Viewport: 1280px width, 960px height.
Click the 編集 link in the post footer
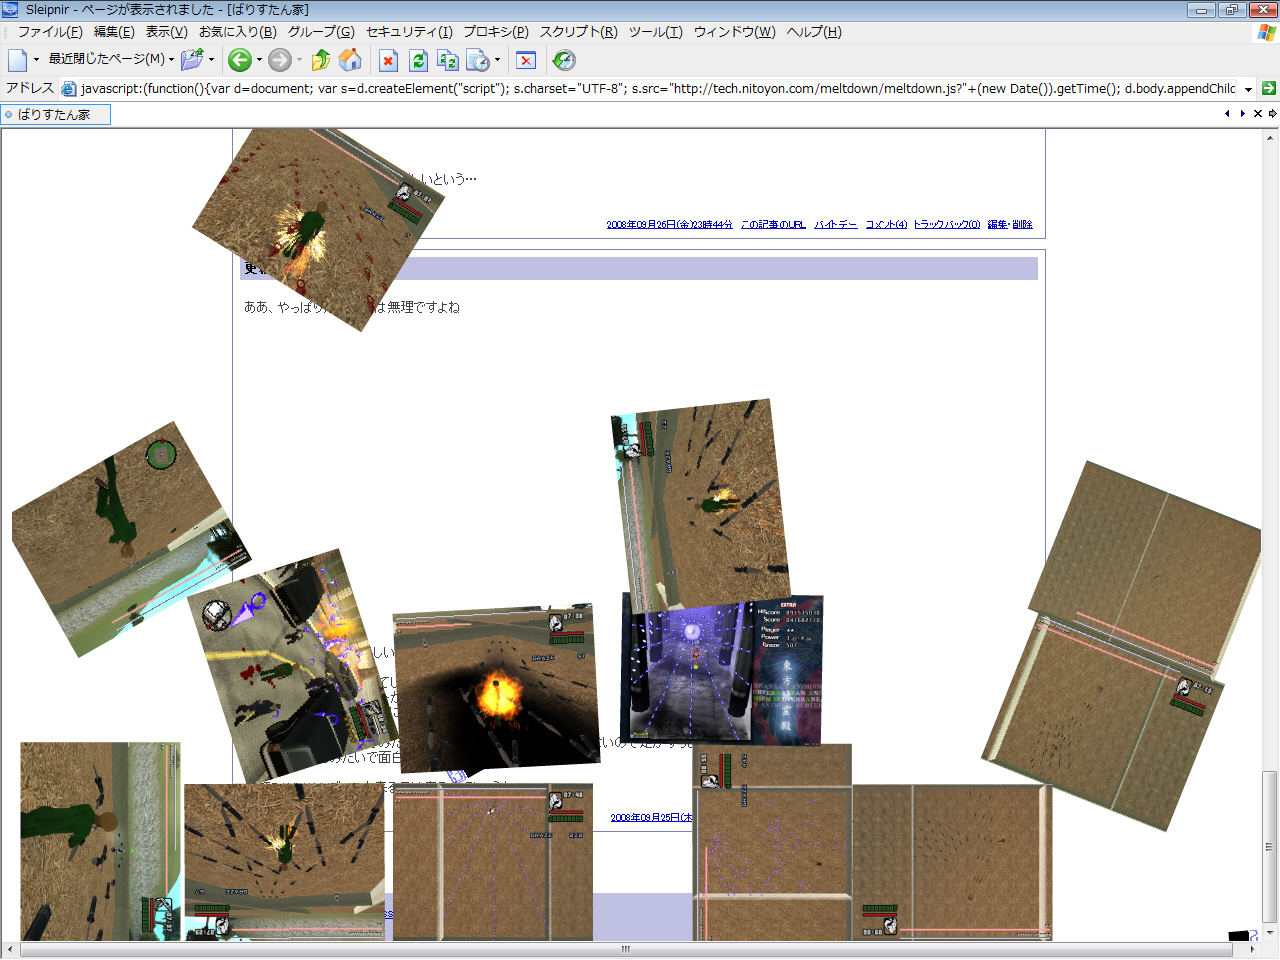[x=997, y=225]
